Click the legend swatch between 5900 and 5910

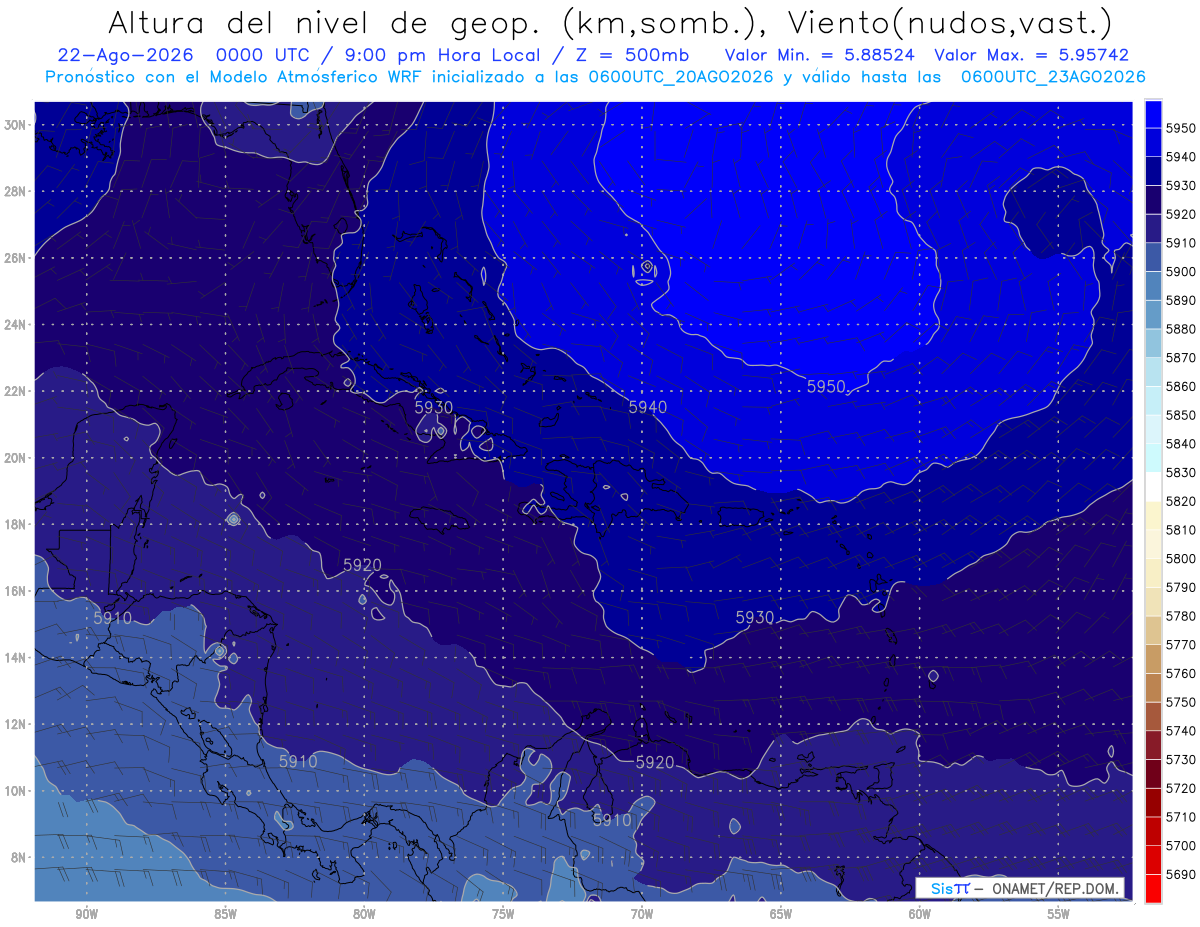1153,257
